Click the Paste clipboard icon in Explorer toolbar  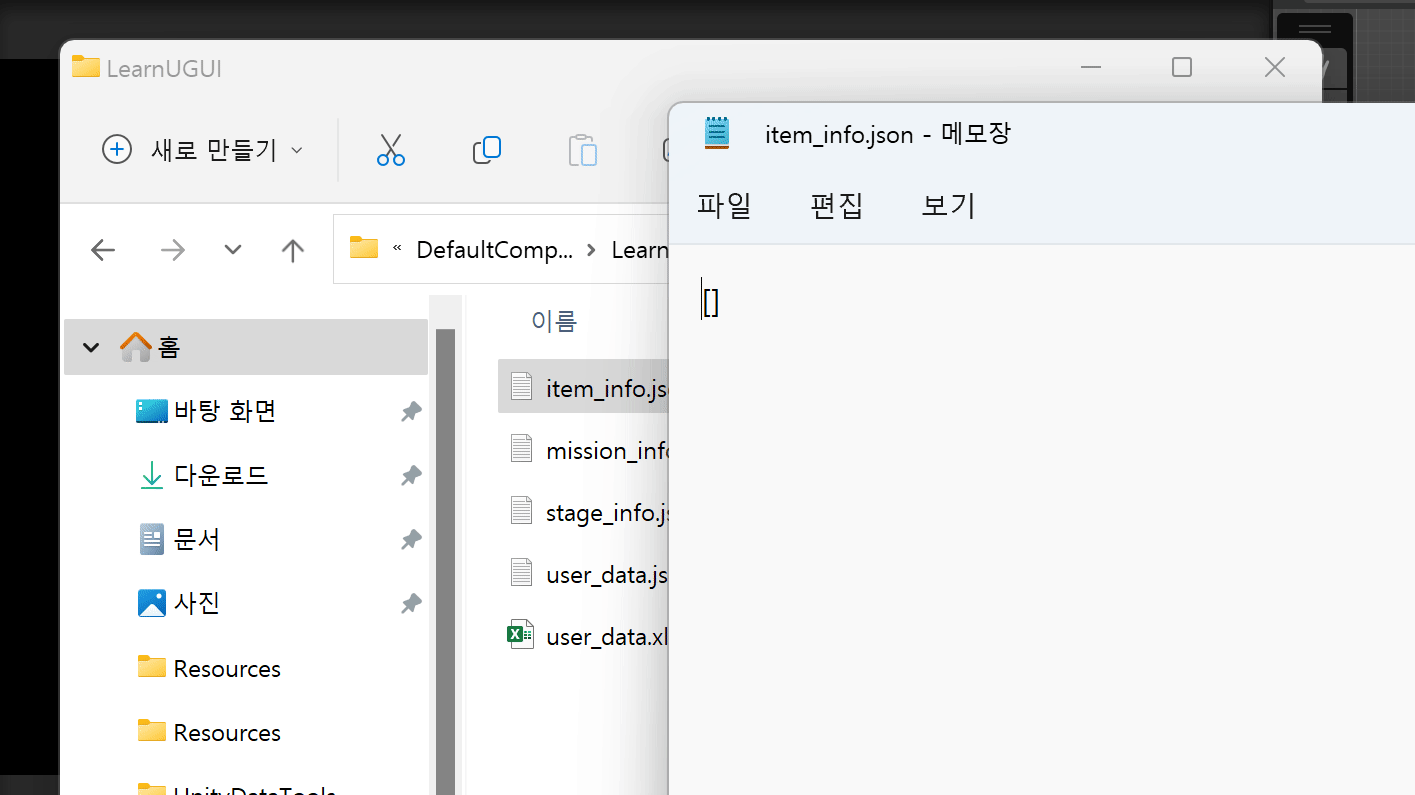click(x=583, y=150)
